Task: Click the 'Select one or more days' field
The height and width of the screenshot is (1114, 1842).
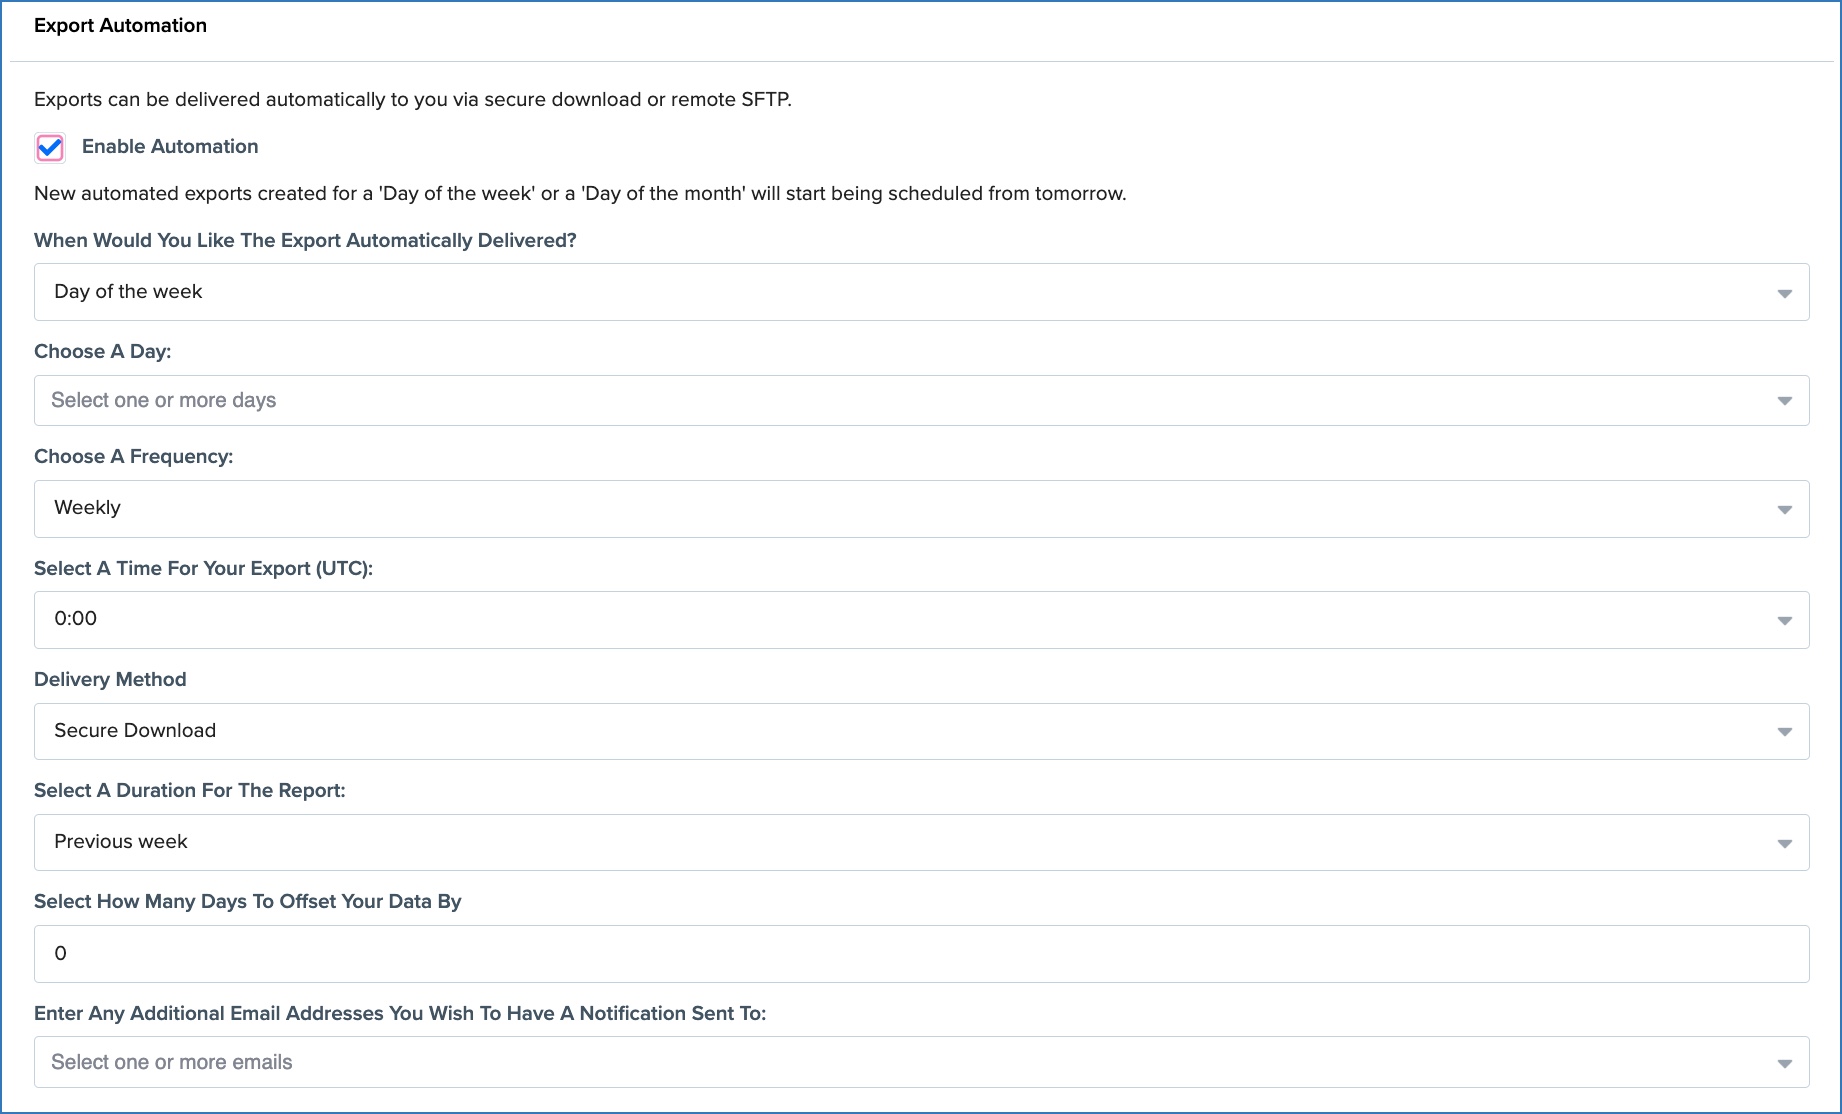Action: [900, 401]
